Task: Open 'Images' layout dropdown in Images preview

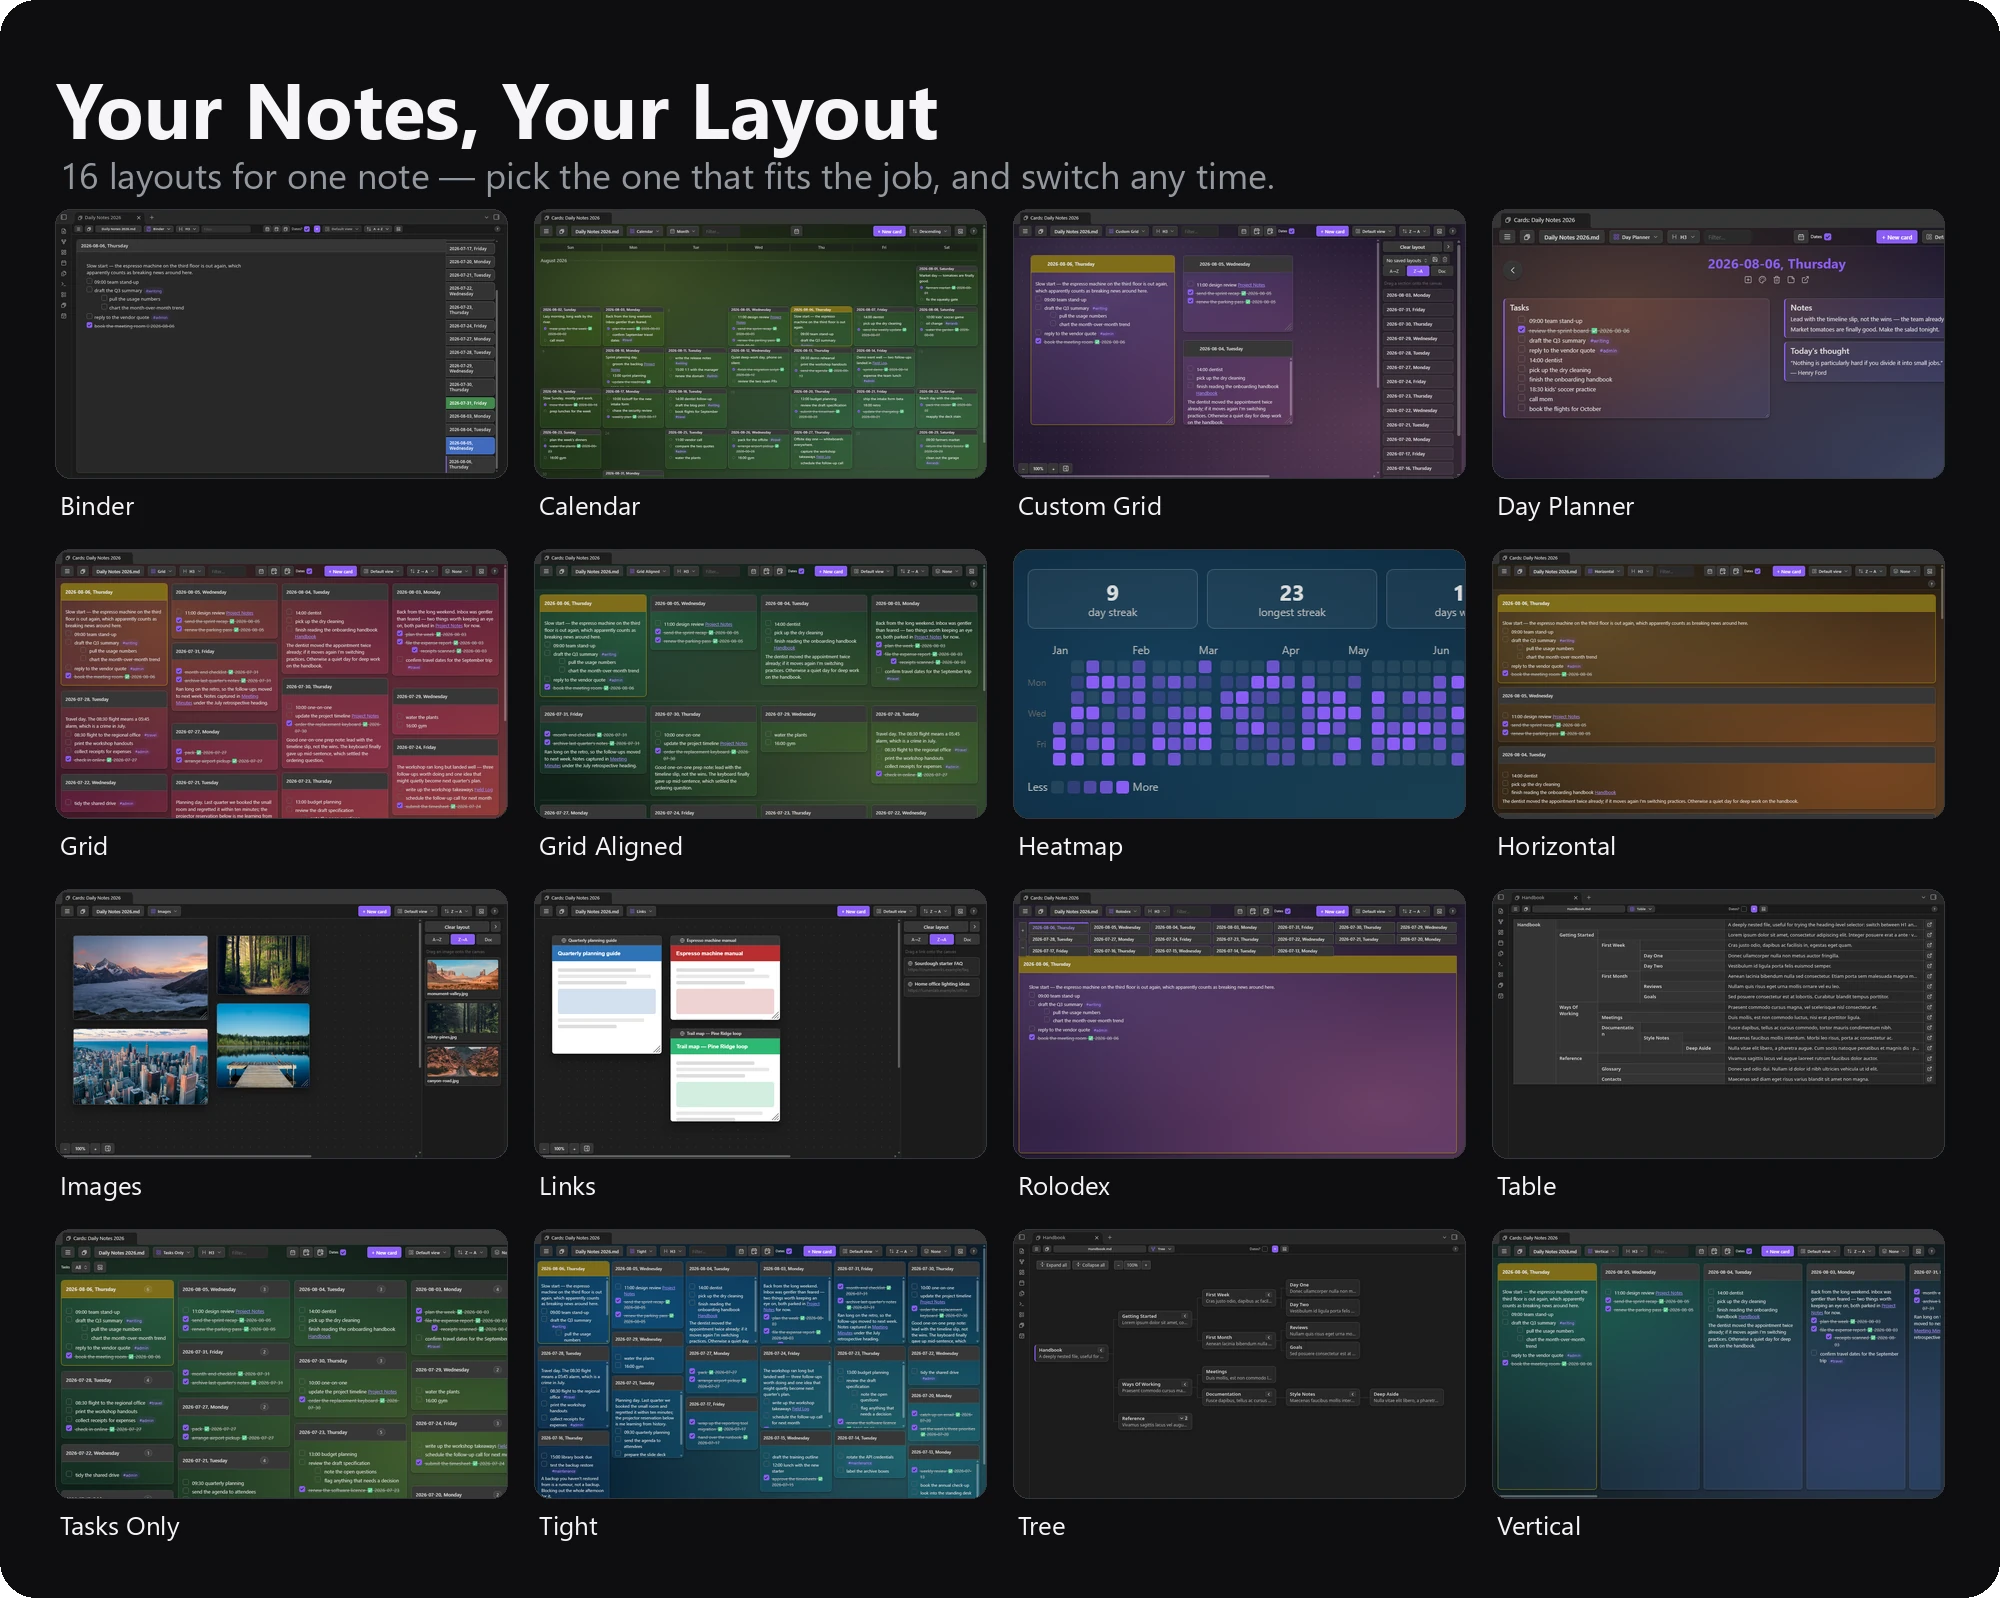Action: 164,911
